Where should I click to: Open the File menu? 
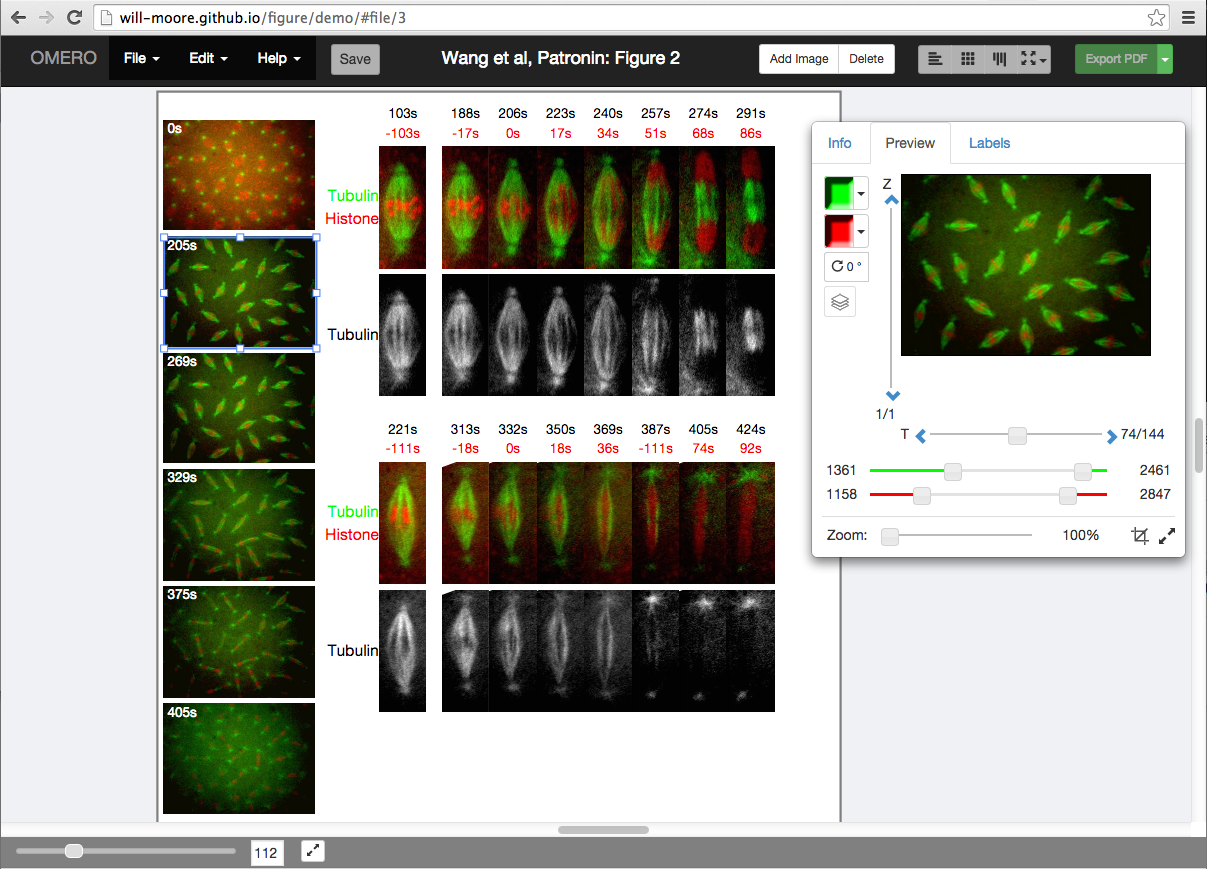pos(142,59)
